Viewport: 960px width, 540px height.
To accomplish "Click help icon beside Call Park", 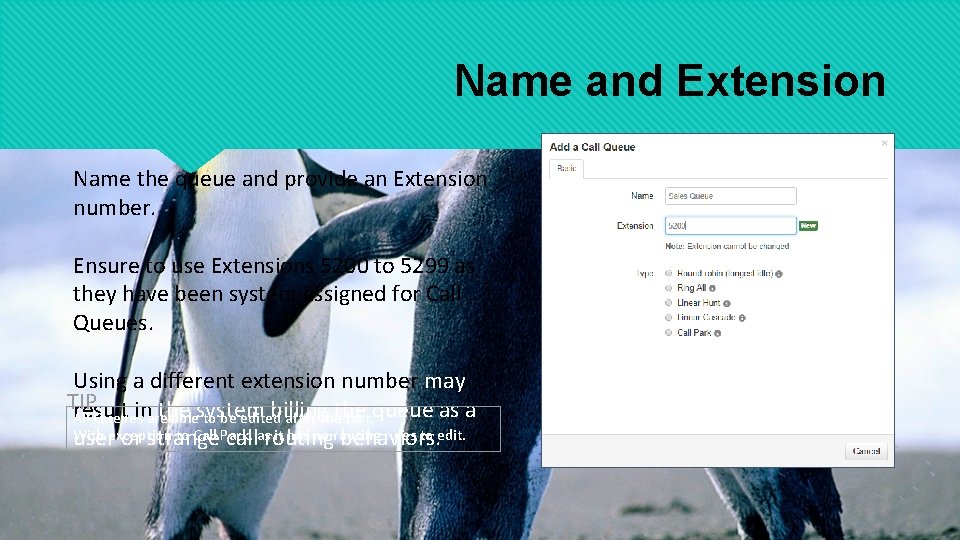I will pos(718,333).
